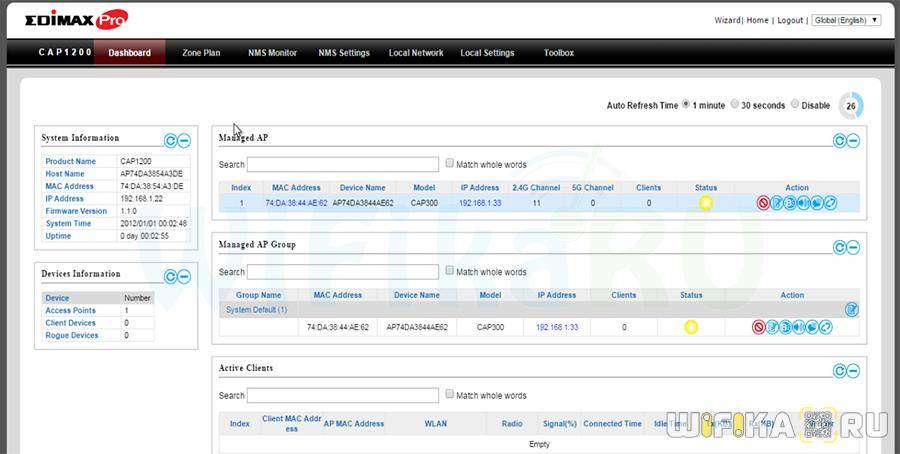Enable Match whole words in Managed AP
Image resolution: width=900 pixels, height=454 pixels.
click(x=450, y=163)
